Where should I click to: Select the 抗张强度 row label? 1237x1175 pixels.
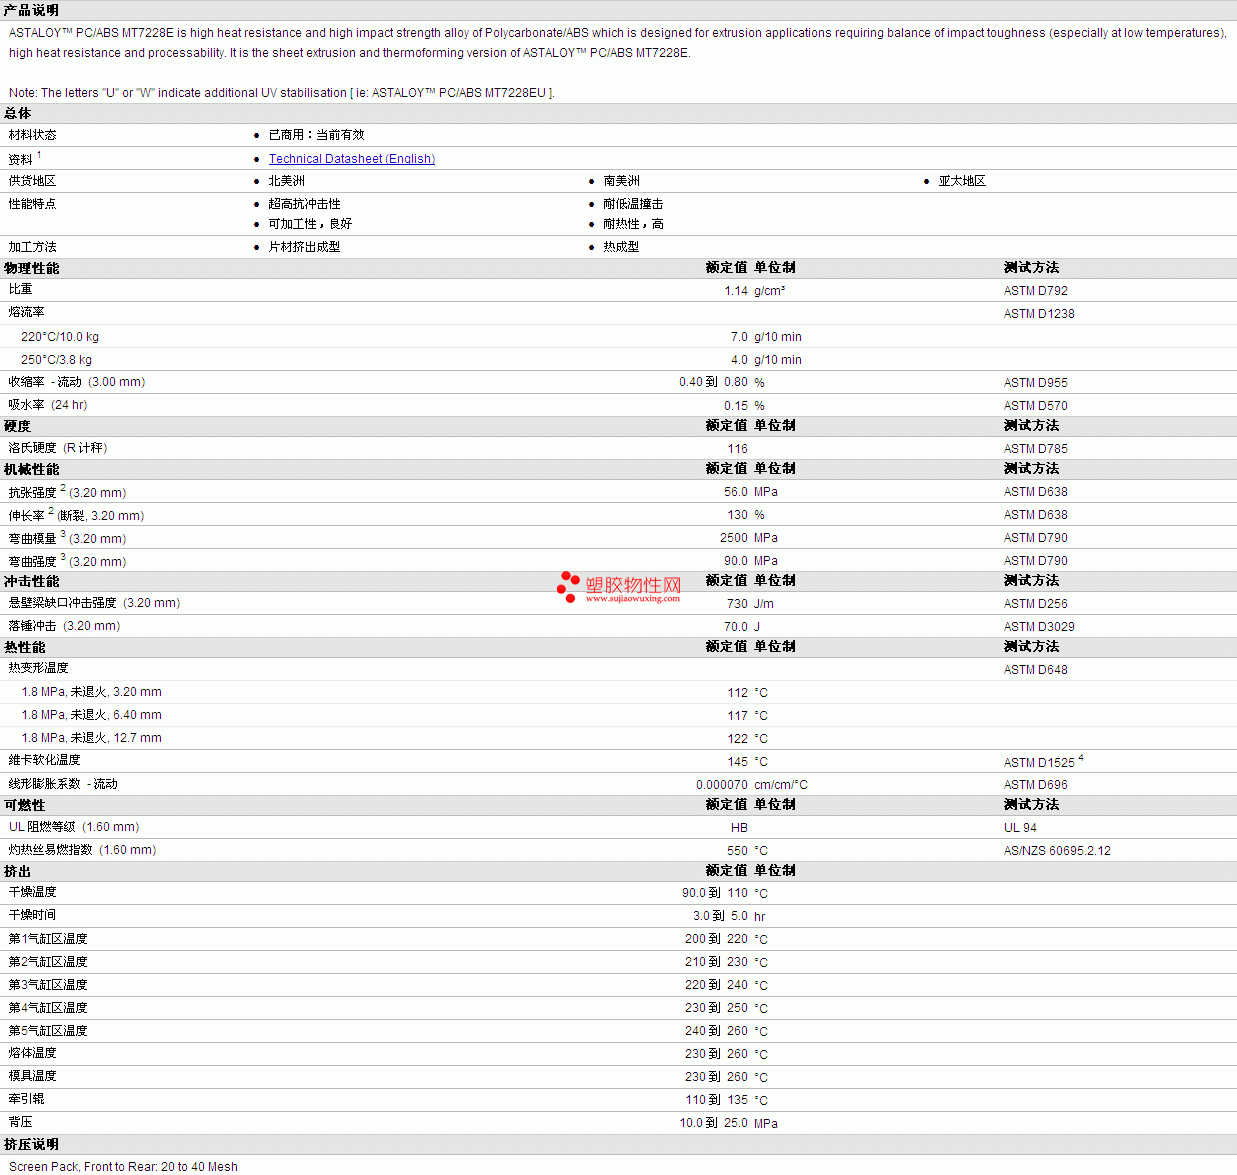68,492
